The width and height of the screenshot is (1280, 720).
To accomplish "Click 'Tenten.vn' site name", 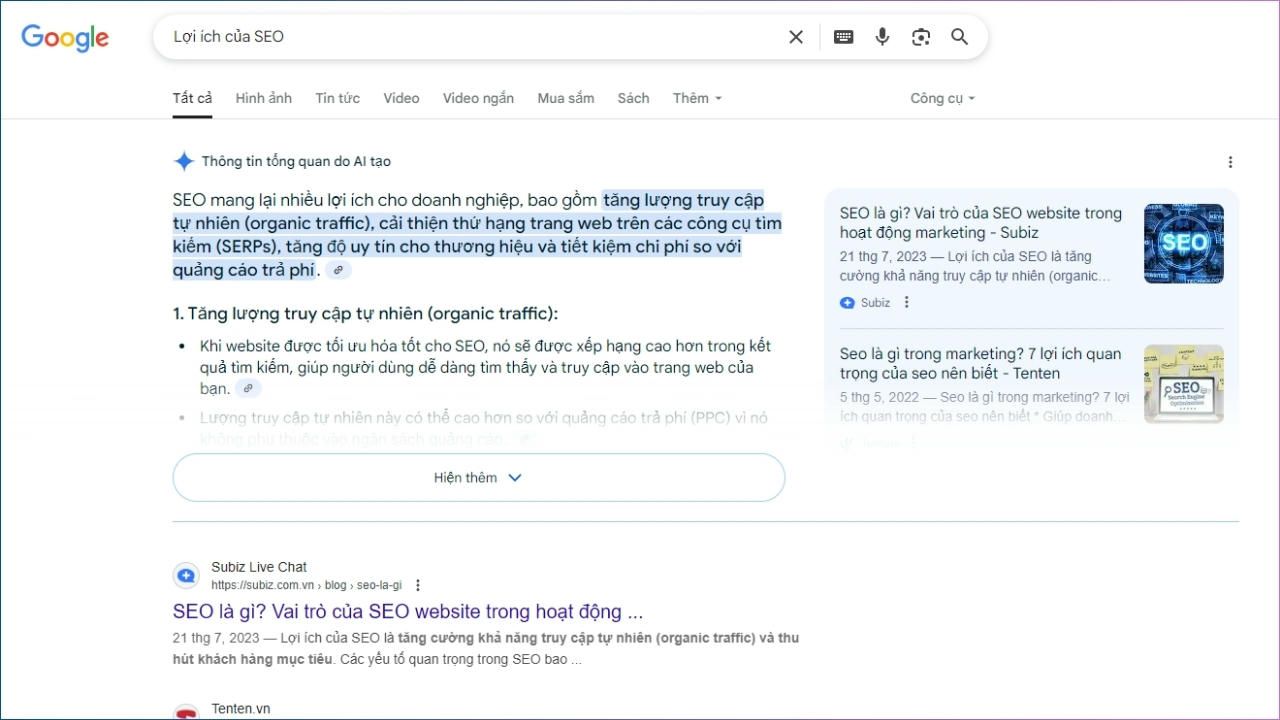I will pos(241,709).
